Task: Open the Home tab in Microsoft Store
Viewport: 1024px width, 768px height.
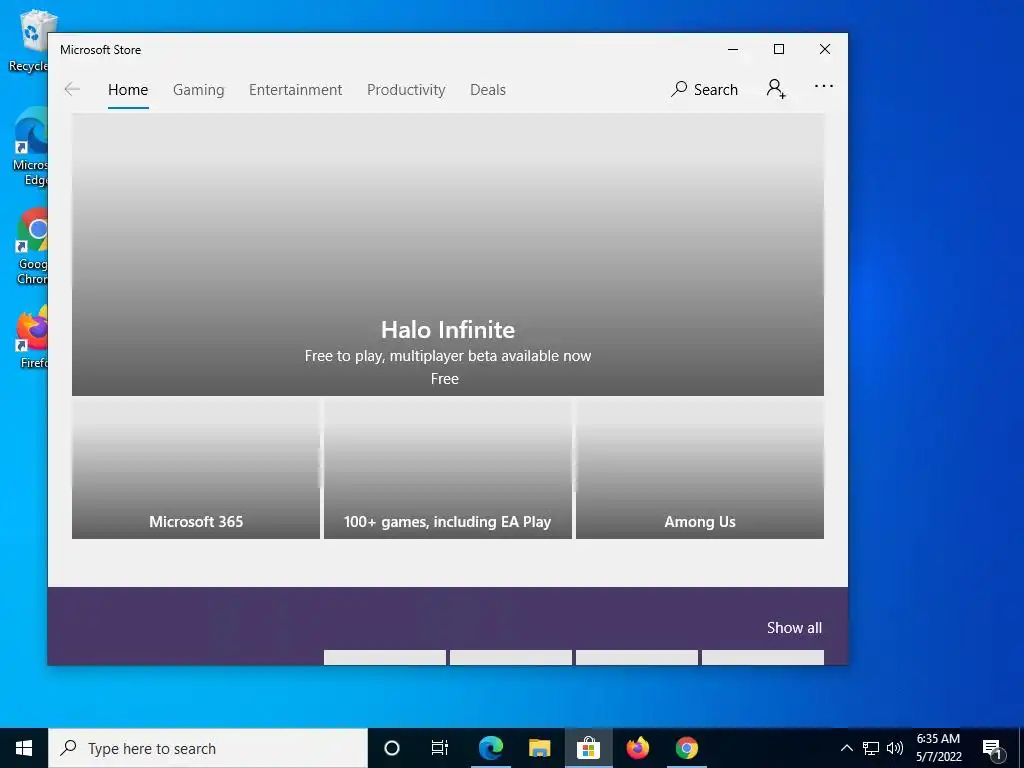Action: click(128, 89)
